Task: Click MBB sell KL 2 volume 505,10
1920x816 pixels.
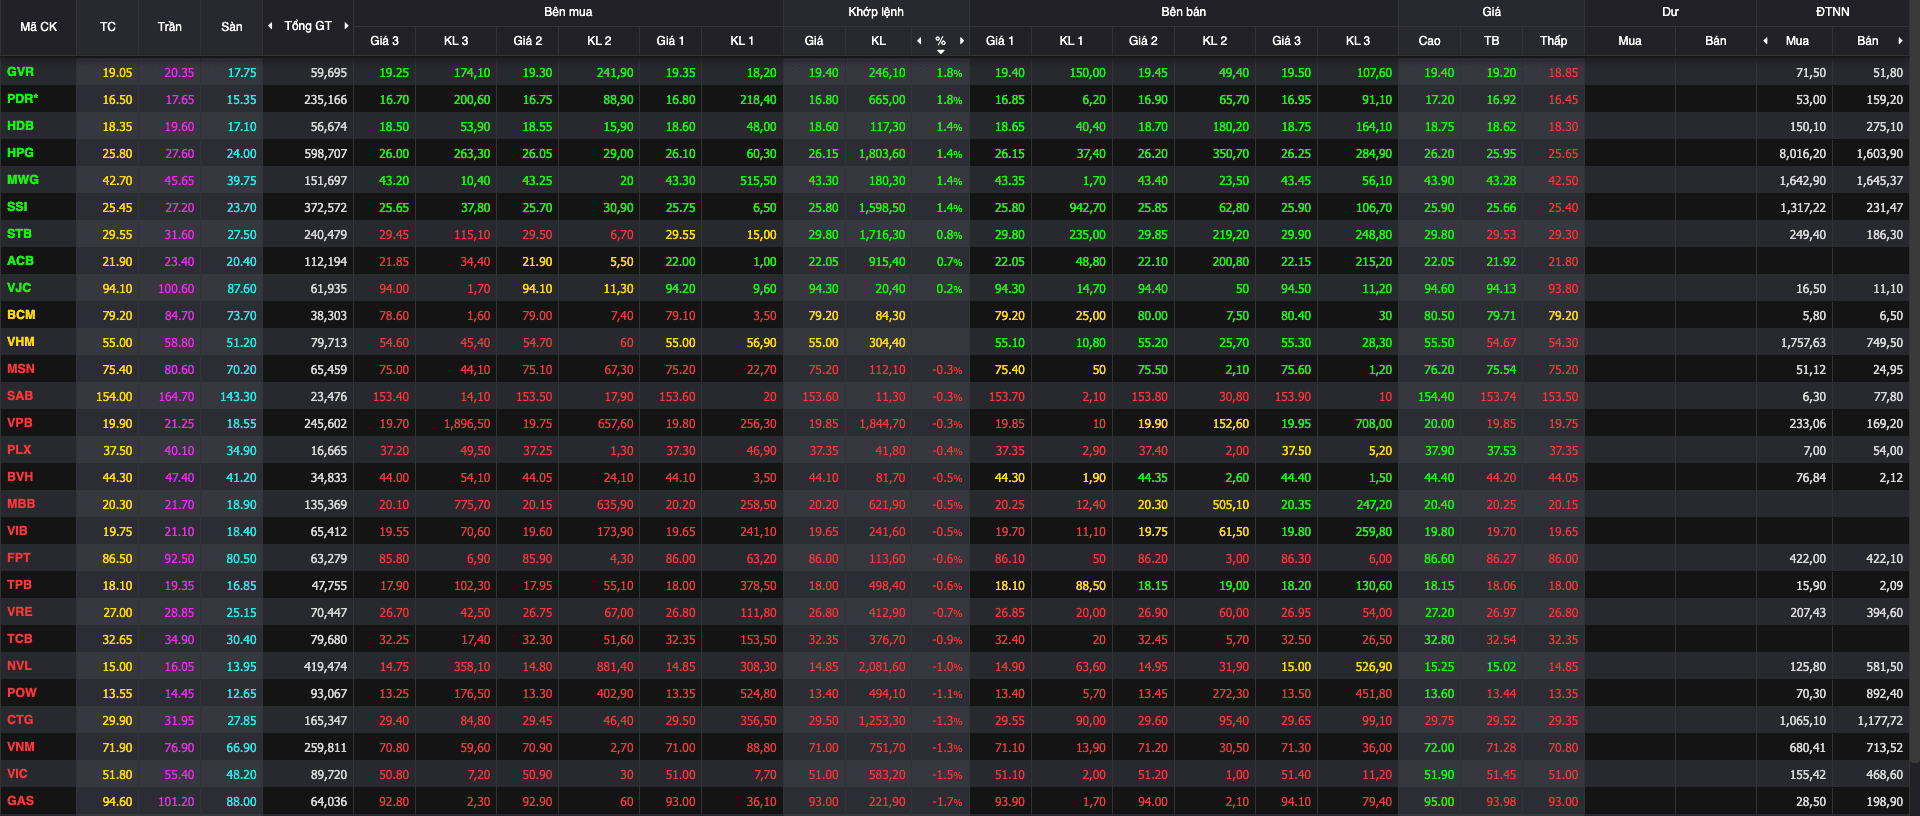Action: coord(1230,505)
